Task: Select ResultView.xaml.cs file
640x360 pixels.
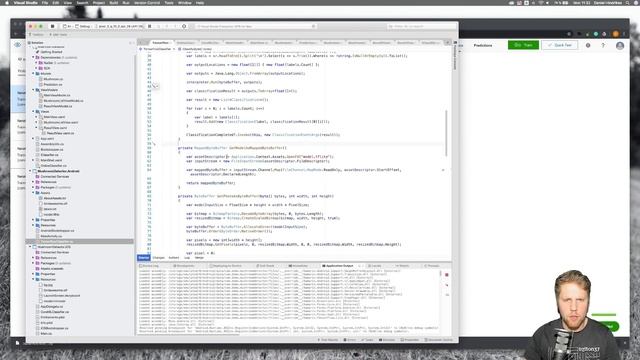Action: coord(60,133)
